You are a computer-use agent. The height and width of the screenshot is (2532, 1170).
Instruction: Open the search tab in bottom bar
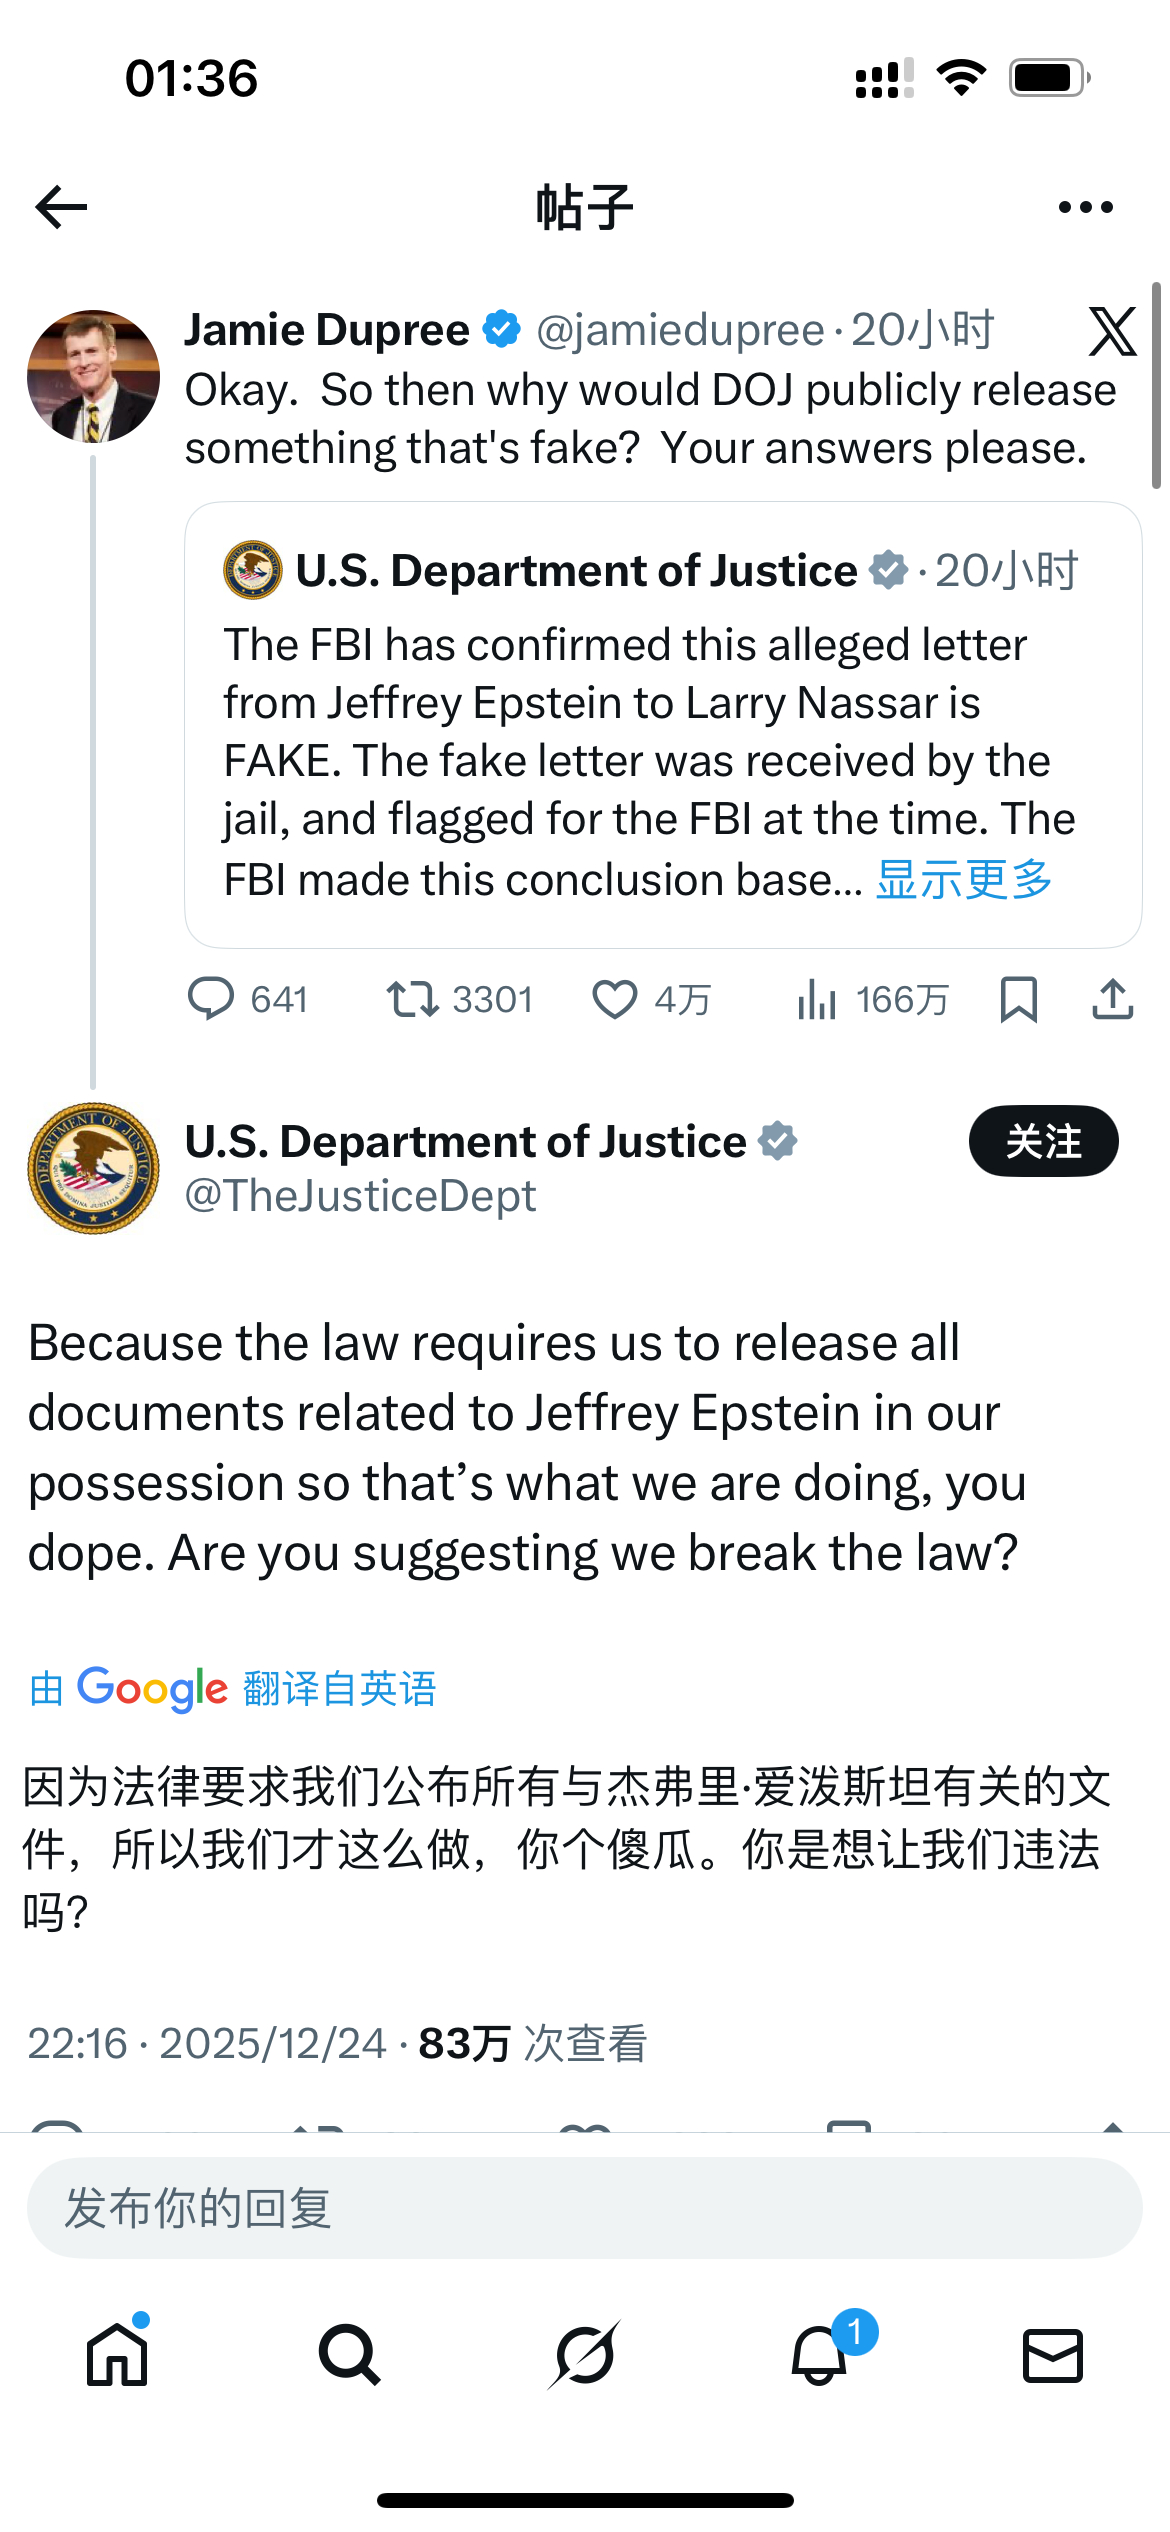click(x=350, y=2355)
